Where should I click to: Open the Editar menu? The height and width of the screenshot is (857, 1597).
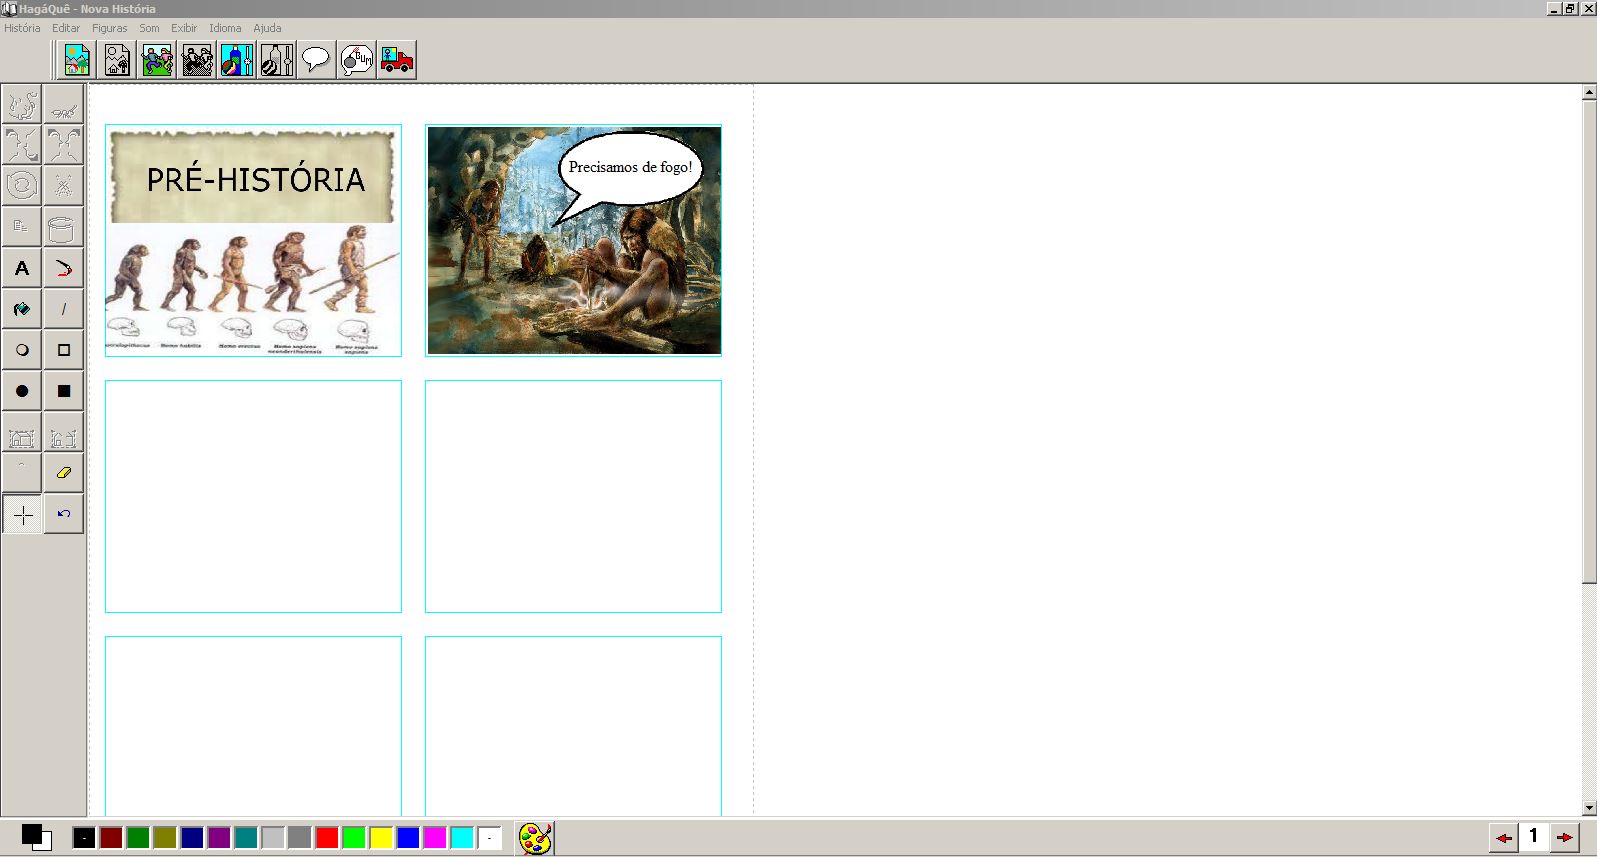point(66,28)
